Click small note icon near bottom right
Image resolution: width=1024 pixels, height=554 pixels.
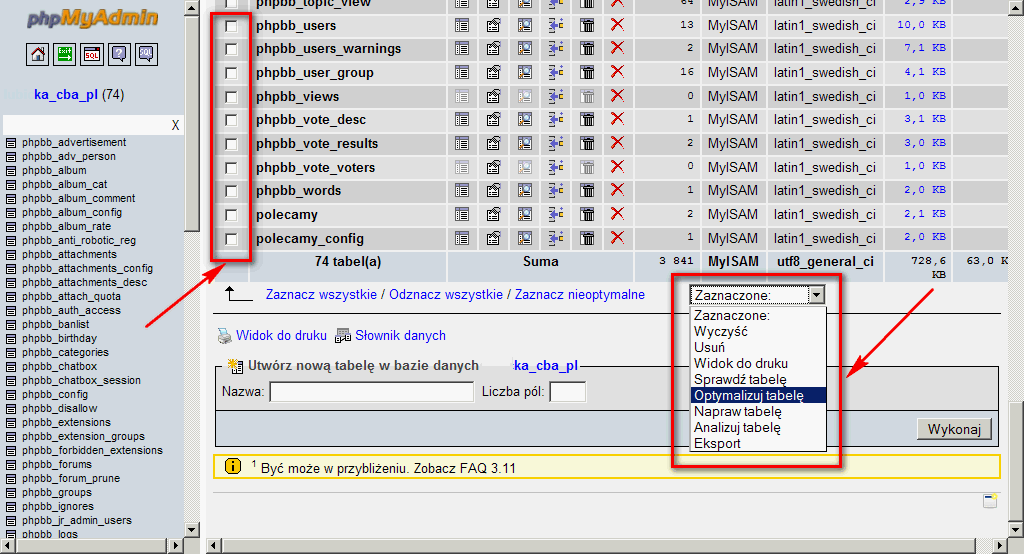990,501
